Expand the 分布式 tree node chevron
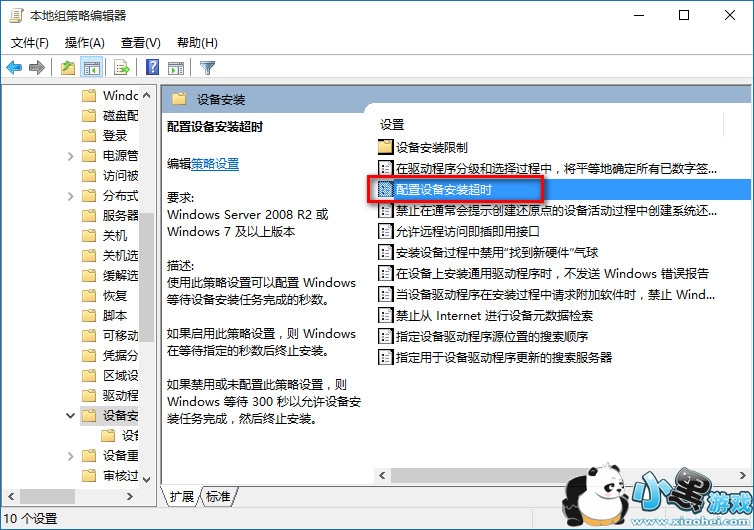The image size is (754, 530). pyautogui.click(x=70, y=196)
